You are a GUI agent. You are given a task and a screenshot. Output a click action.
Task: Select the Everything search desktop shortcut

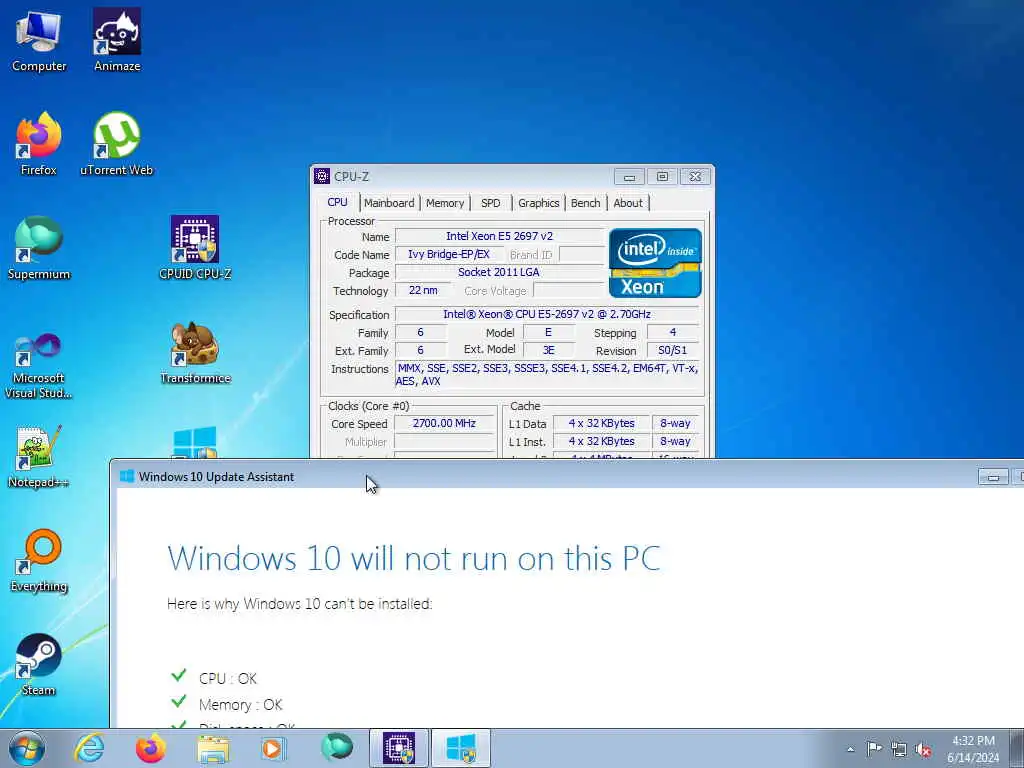point(39,560)
